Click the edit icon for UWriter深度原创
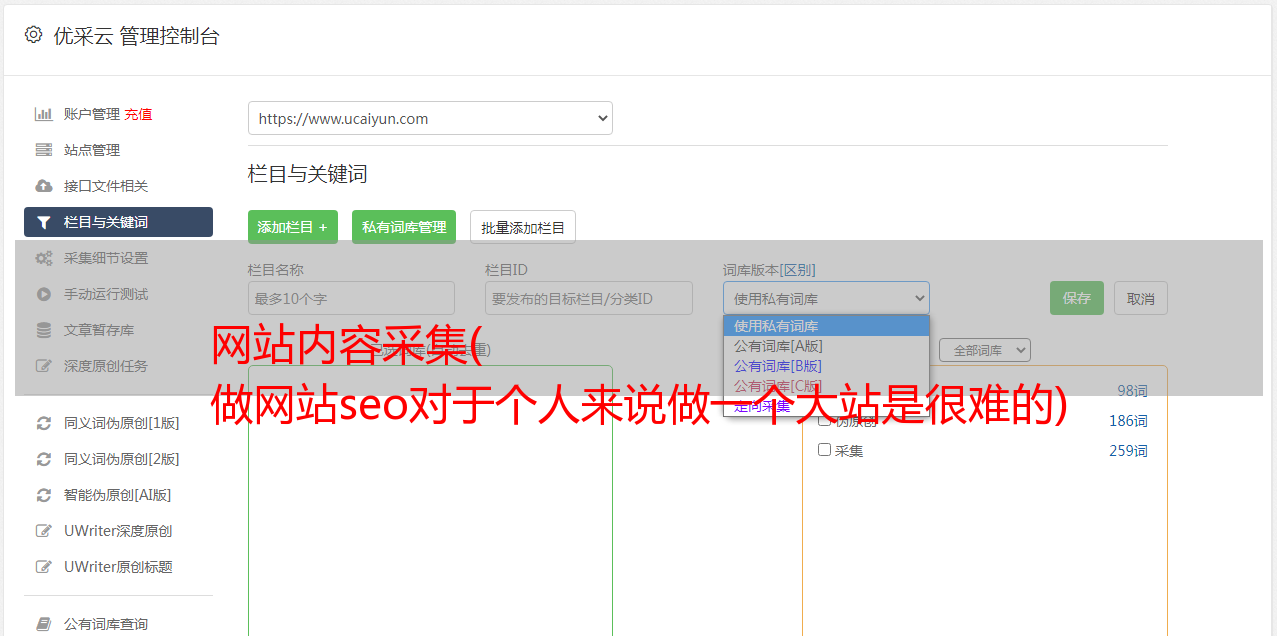This screenshot has height=636, width=1277. 44,531
